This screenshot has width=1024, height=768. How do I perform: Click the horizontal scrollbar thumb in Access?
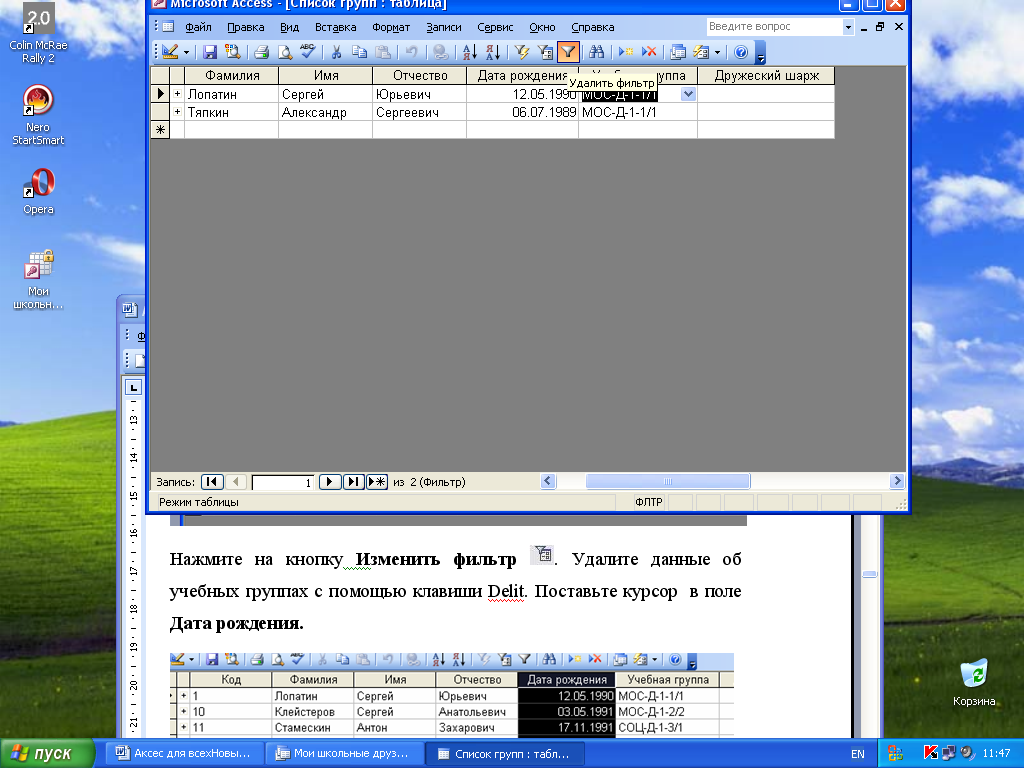point(667,481)
